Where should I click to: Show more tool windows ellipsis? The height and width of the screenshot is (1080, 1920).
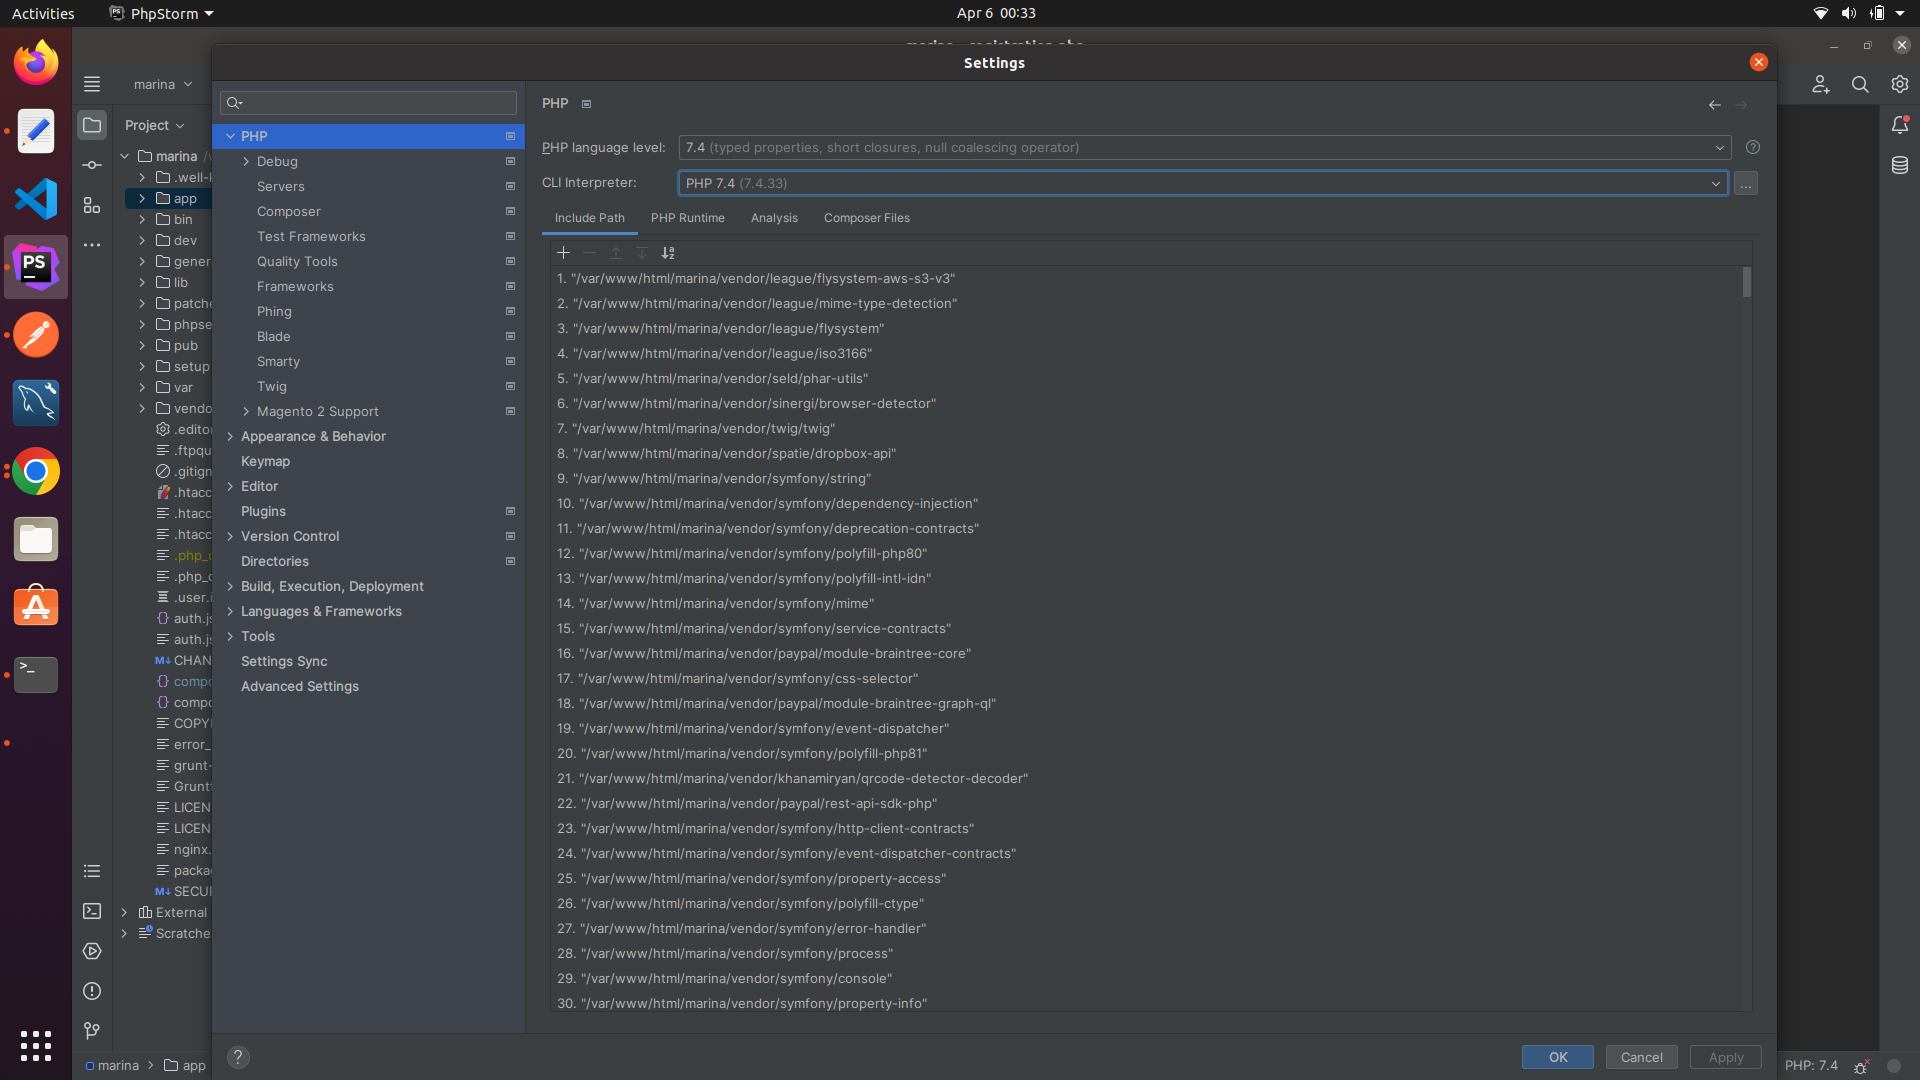coord(92,245)
